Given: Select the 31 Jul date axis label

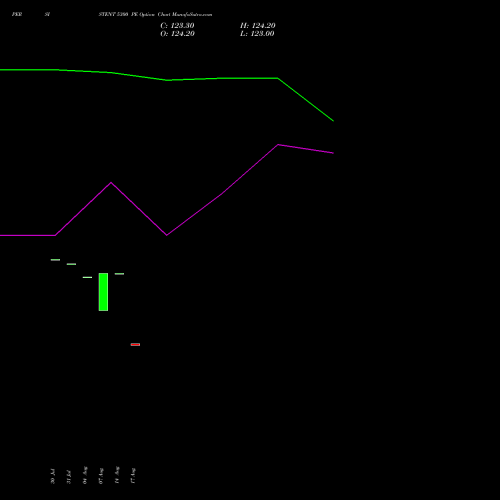Looking at the screenshot, I should tap(69, 477).
